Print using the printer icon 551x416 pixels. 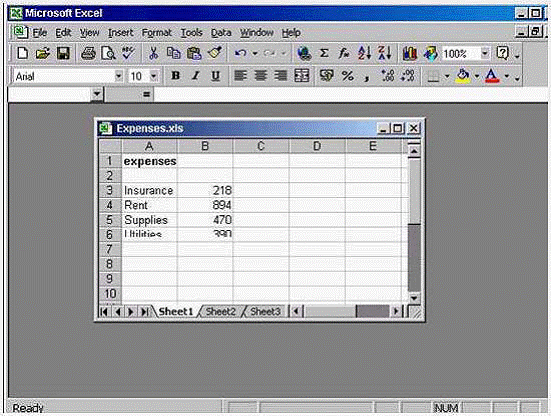click(x=88, y=53)
